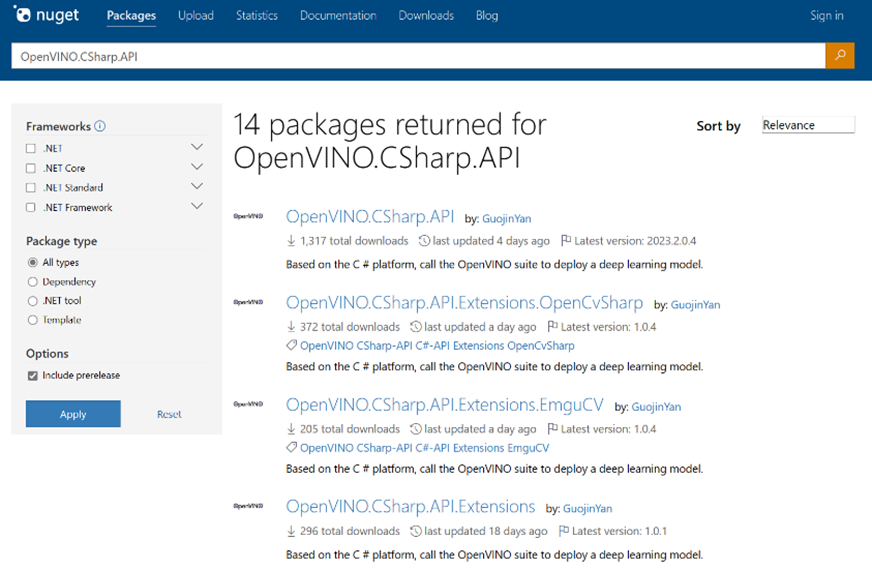This screenshot has width=872, height=570.
Task: Click the OpenVINO.CSharp.API.Extensions package logo thumbnail
Action: tap(248, 506)
